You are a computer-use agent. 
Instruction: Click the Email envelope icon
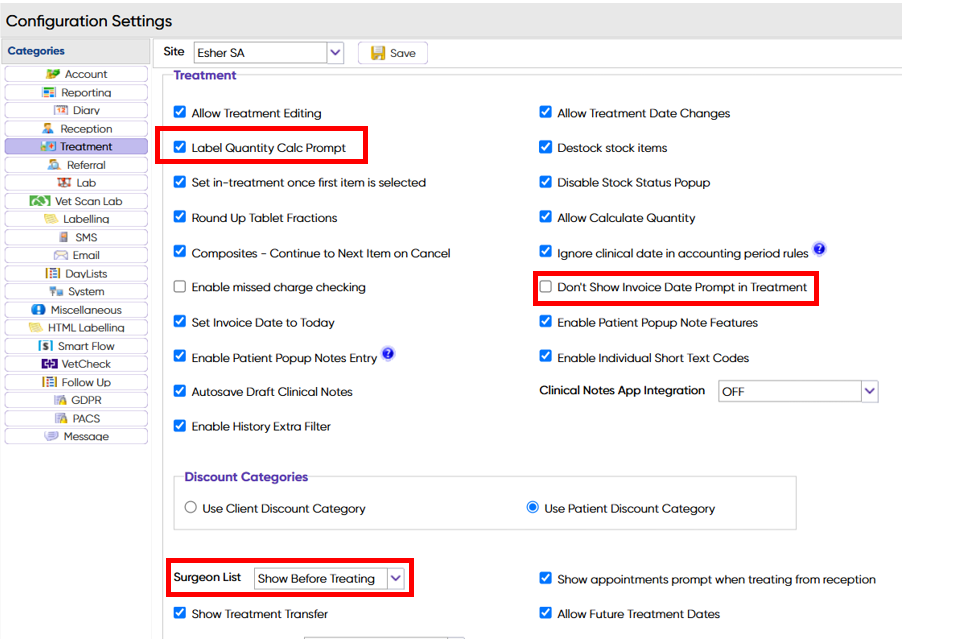tap(61, 255)
